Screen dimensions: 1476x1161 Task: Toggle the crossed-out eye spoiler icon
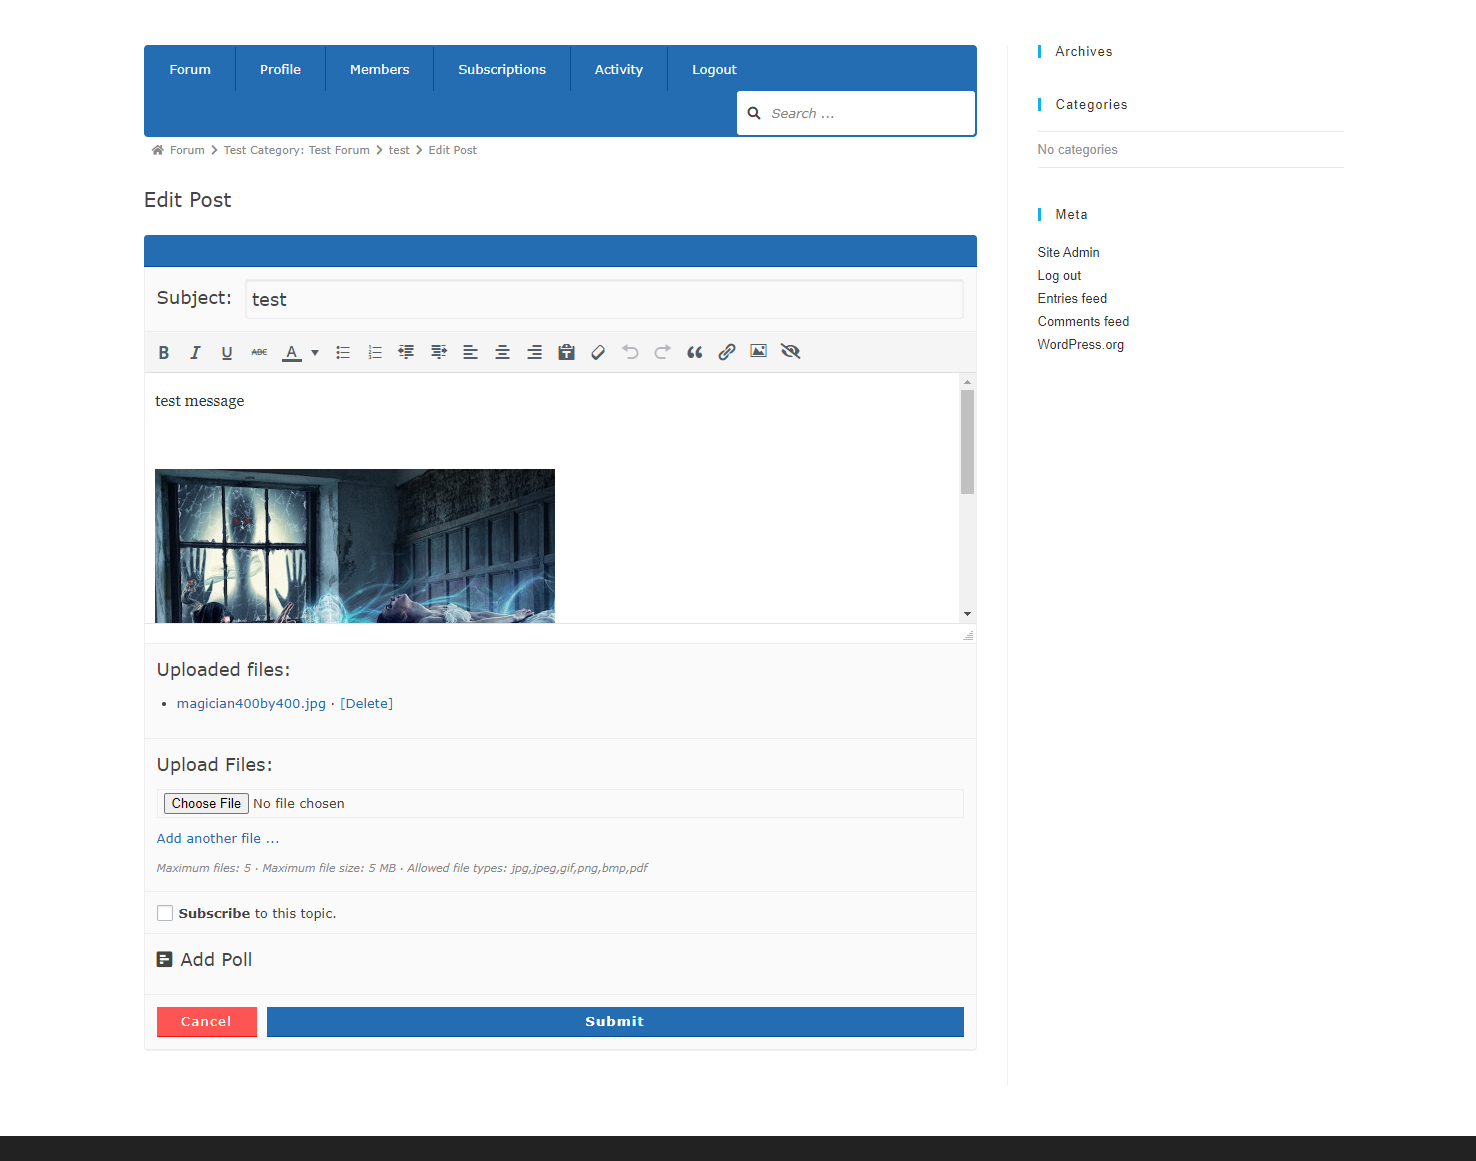pyautogui.click(x=791, y=351)
